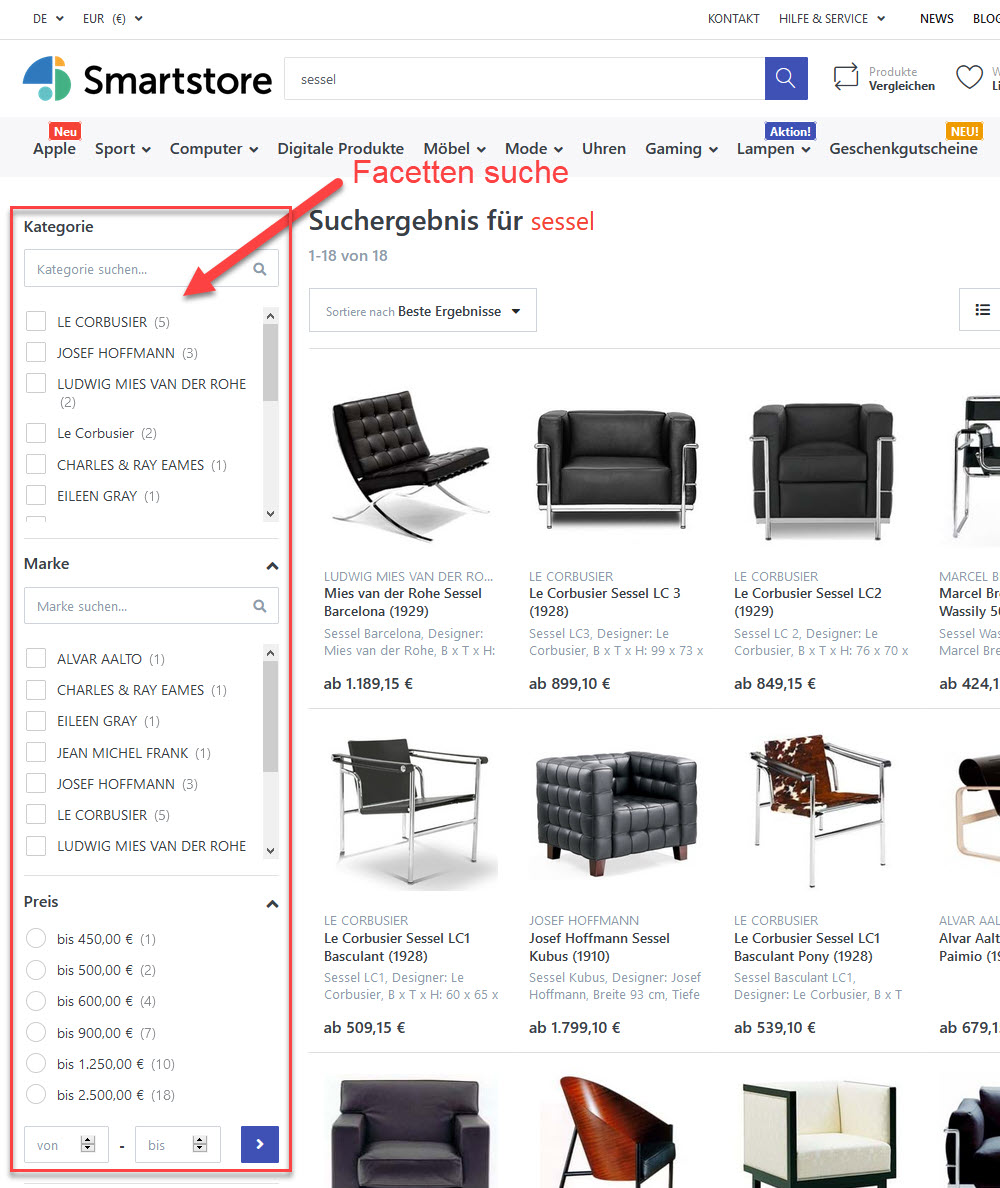Open the 'Sortiere nach Beste Ergebnisse' dropdown
This screenshot has width=1000, height=1188.
coord(422,310)
